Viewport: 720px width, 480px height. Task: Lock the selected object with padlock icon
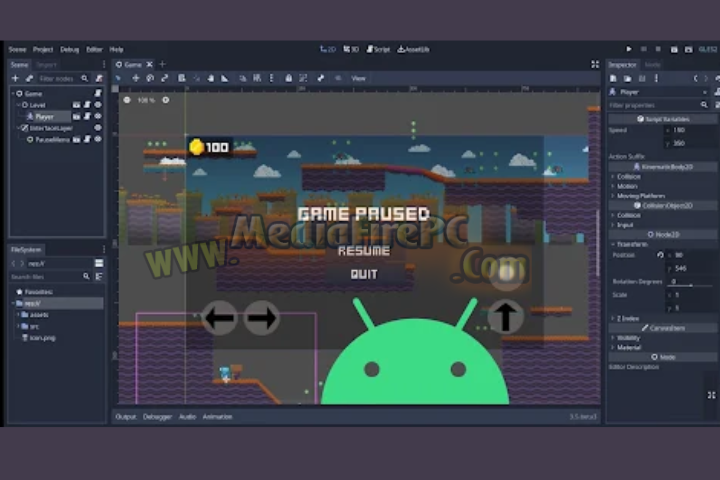[288, 78]
